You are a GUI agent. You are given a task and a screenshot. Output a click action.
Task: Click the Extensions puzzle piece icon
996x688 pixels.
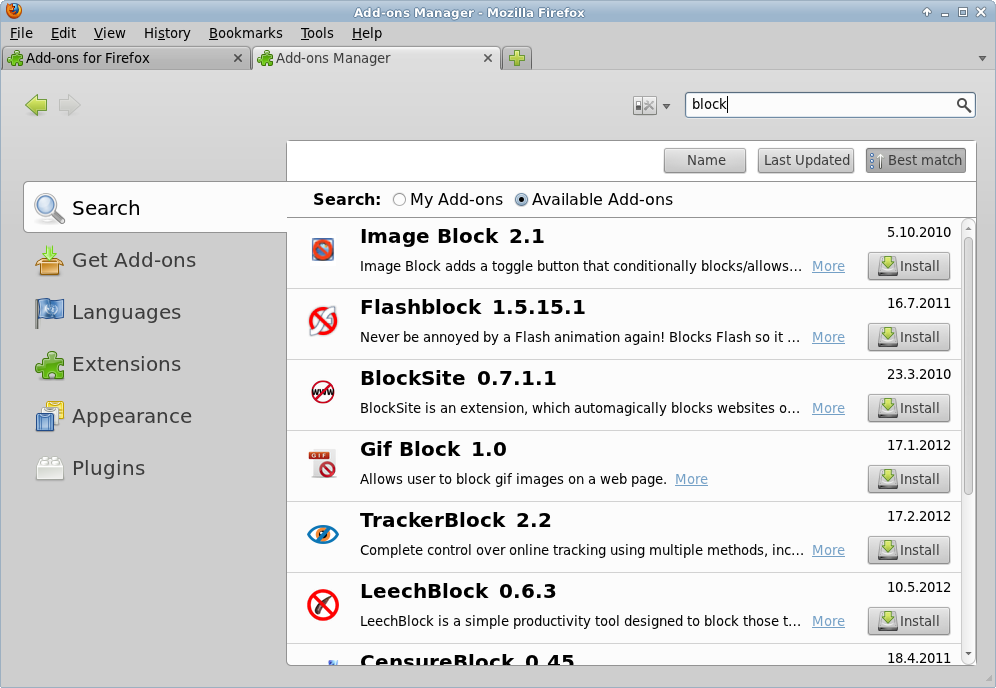50,365
